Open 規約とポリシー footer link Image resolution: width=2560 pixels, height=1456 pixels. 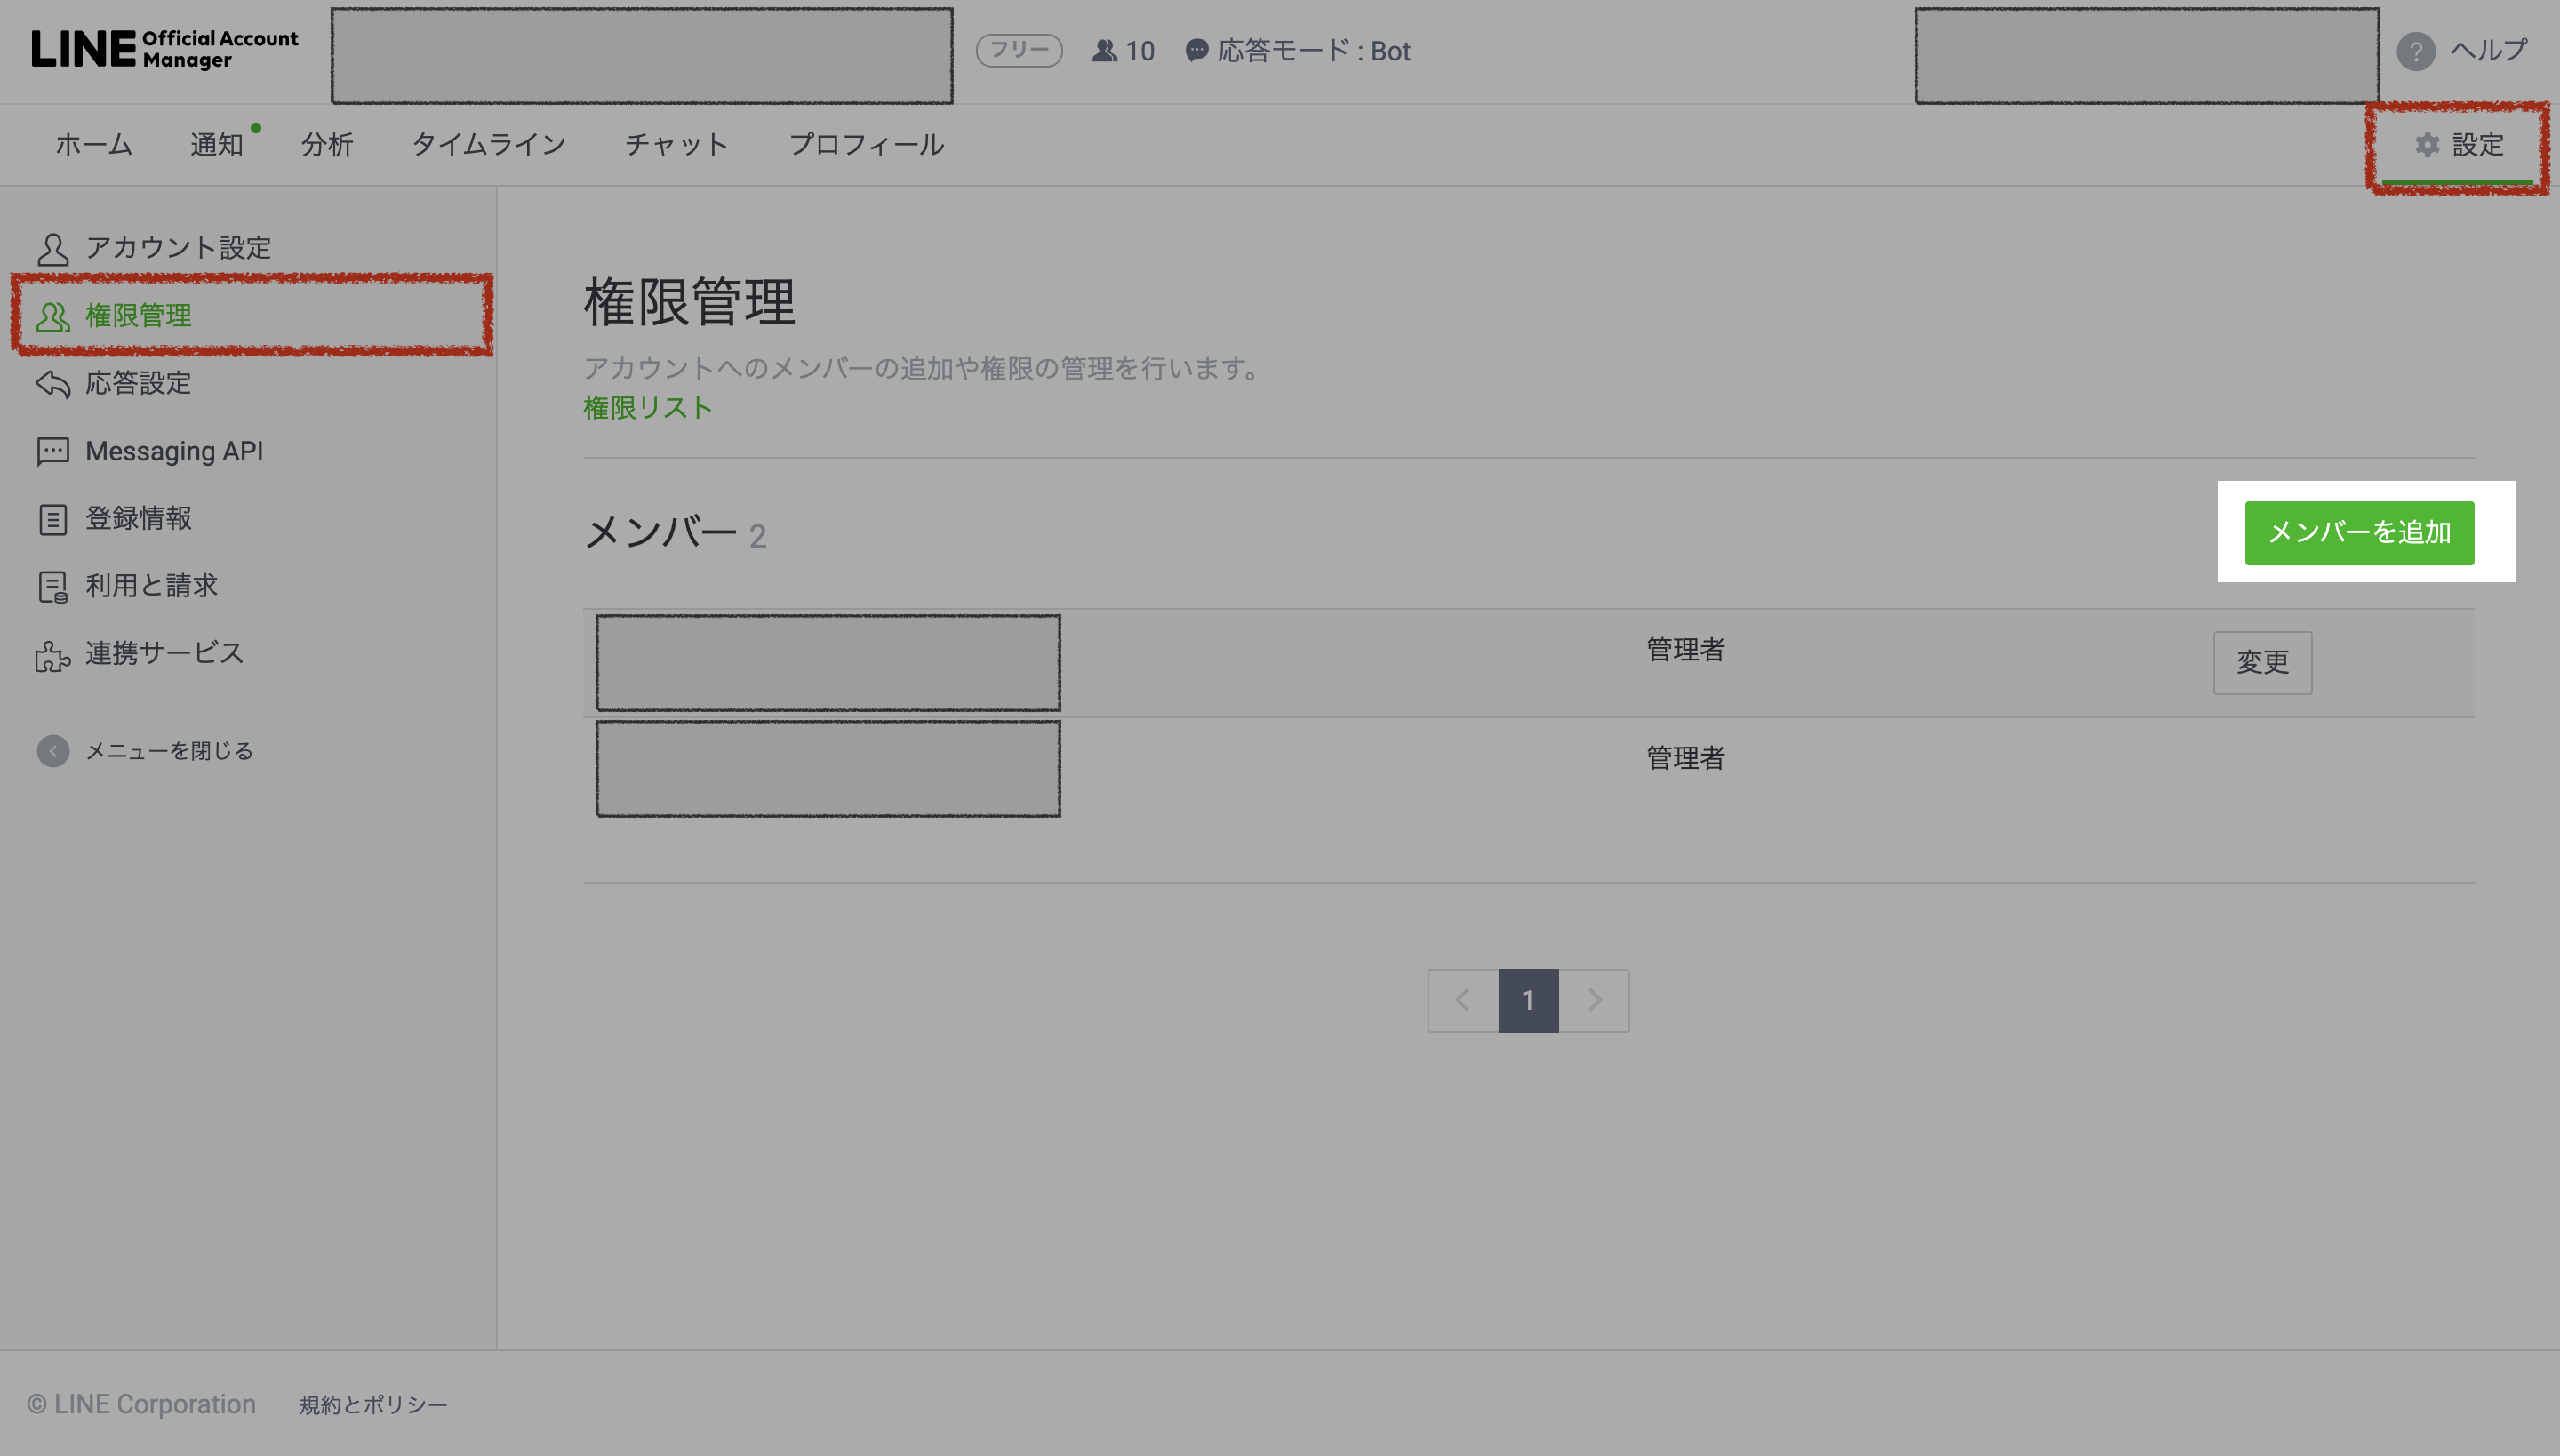pyautogui.click(x=373, y=1405)
